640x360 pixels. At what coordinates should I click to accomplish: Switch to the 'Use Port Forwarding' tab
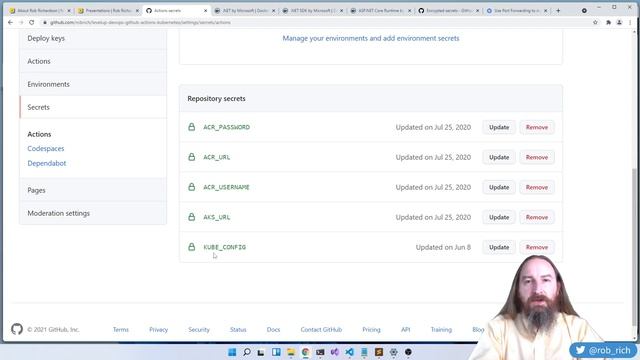click(517, 11)
